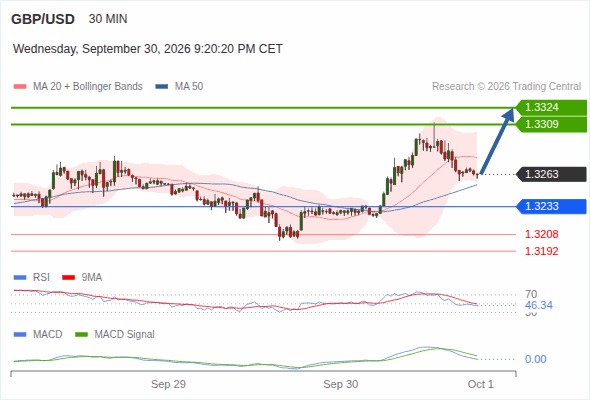
Task: Click the GBP/USD pair title
Action: click(43, 19)
